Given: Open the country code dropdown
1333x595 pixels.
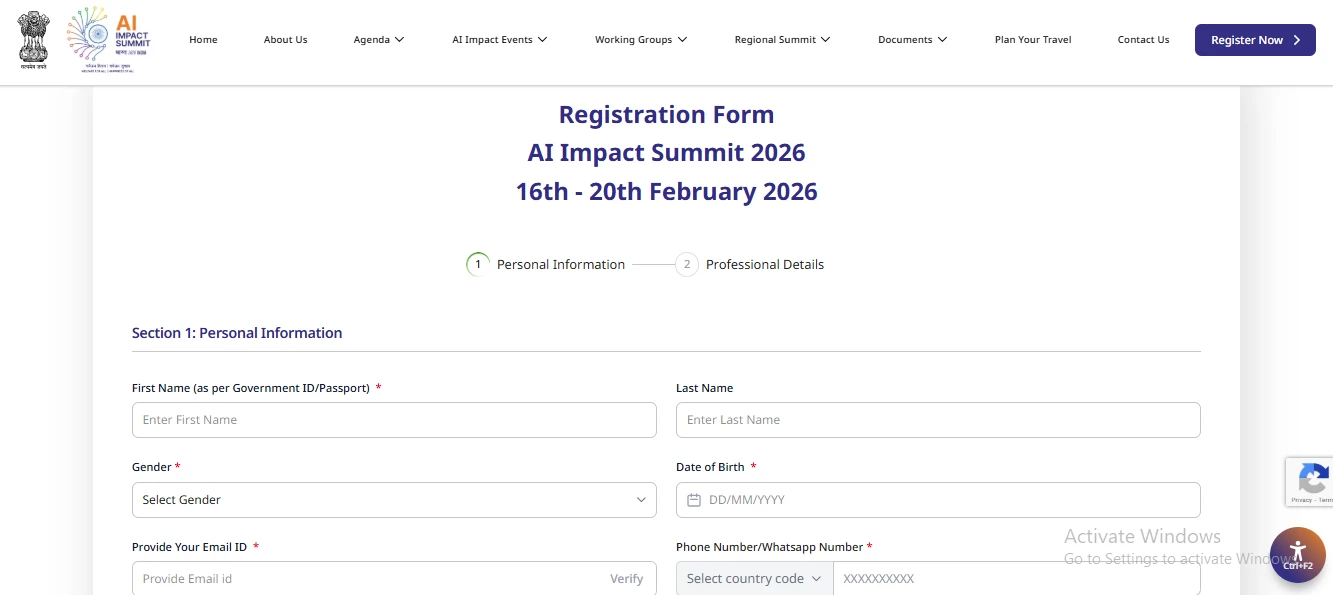Looking at the screenshot, I should (x=754, y=578).
